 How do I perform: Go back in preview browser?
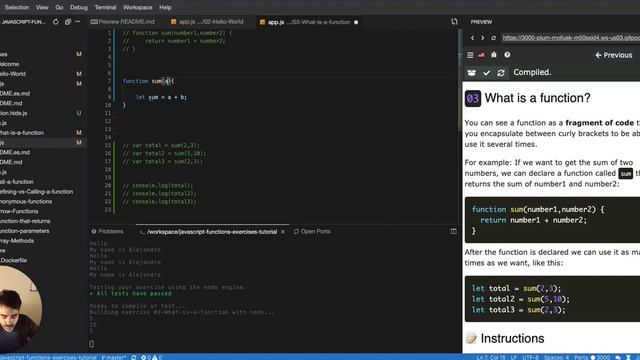click(x=472, y=38)
